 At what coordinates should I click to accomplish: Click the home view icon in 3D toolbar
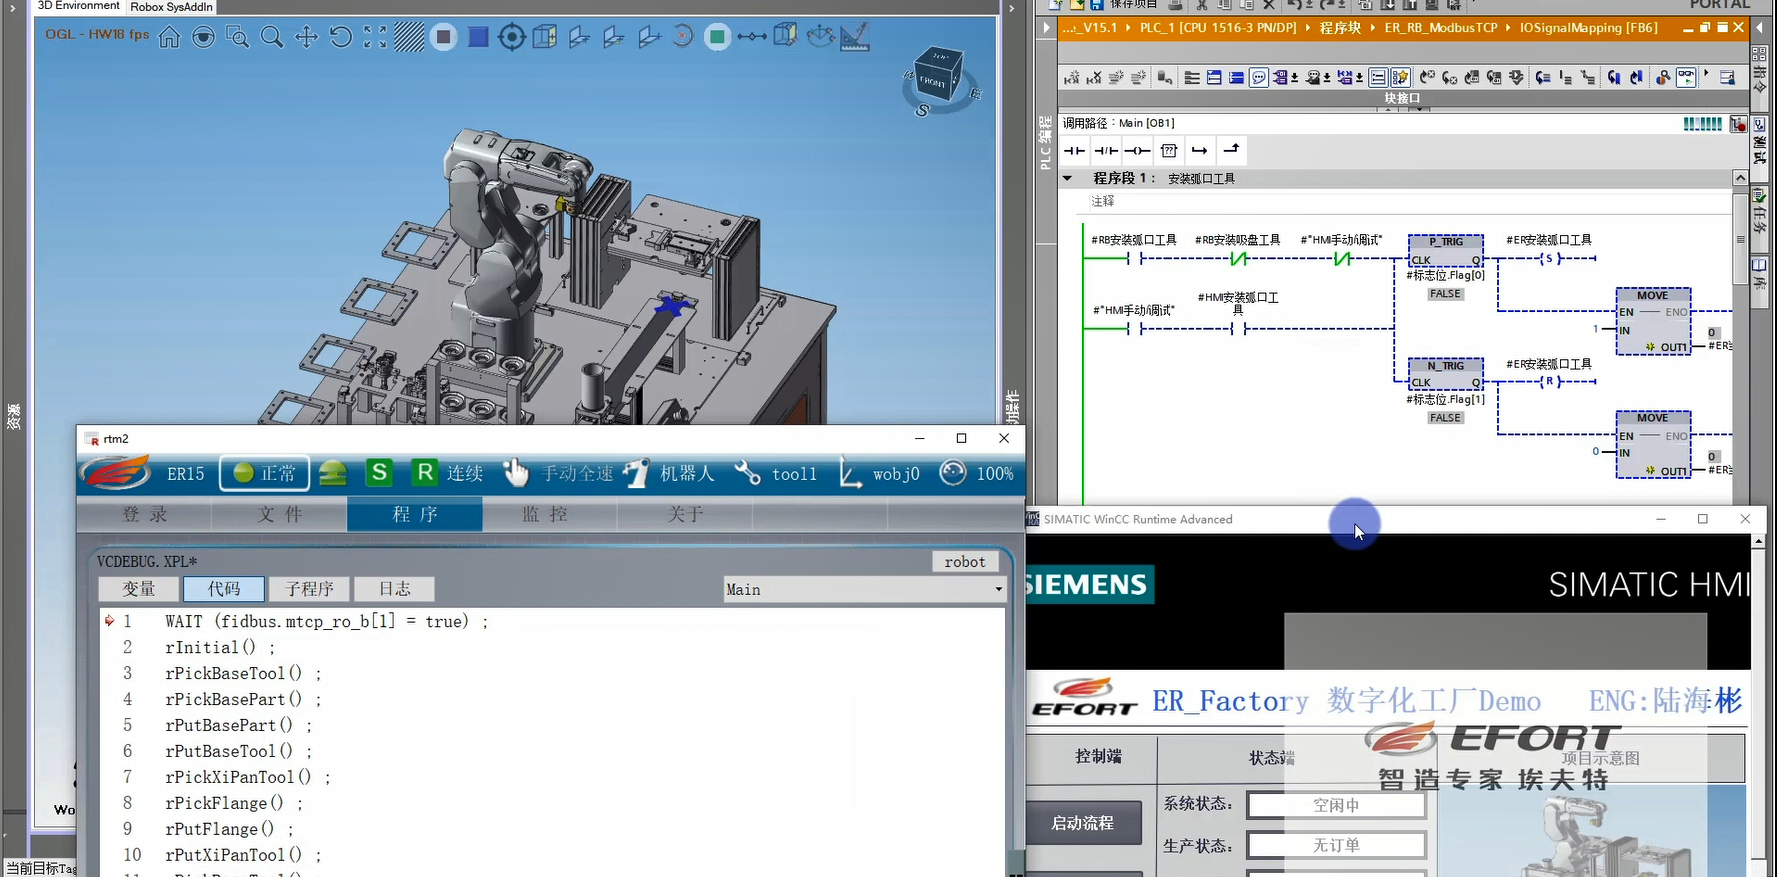click(170, 38)
